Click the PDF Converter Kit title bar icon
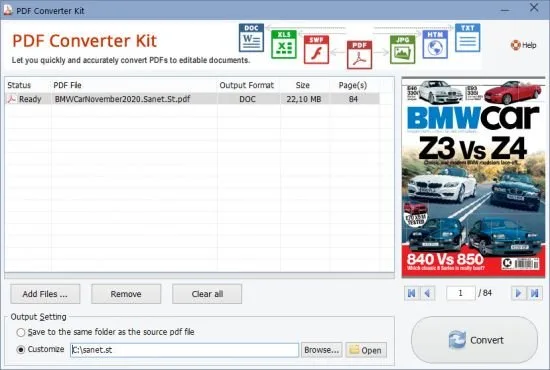 [8, 10]
